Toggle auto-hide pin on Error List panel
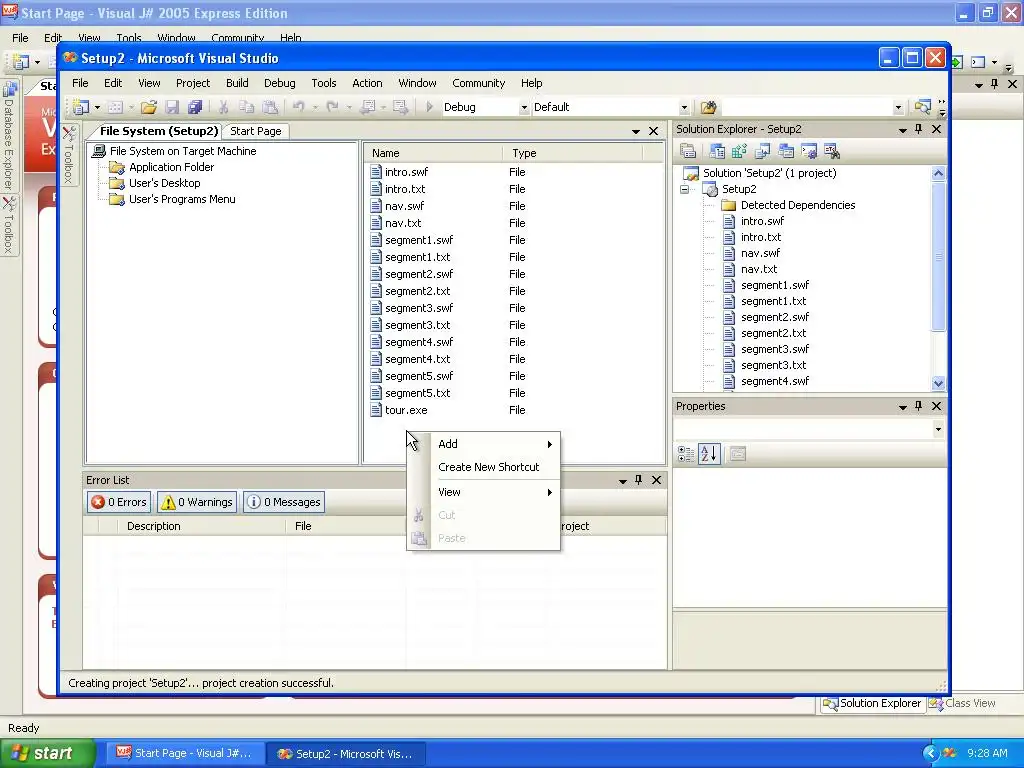 639,480
